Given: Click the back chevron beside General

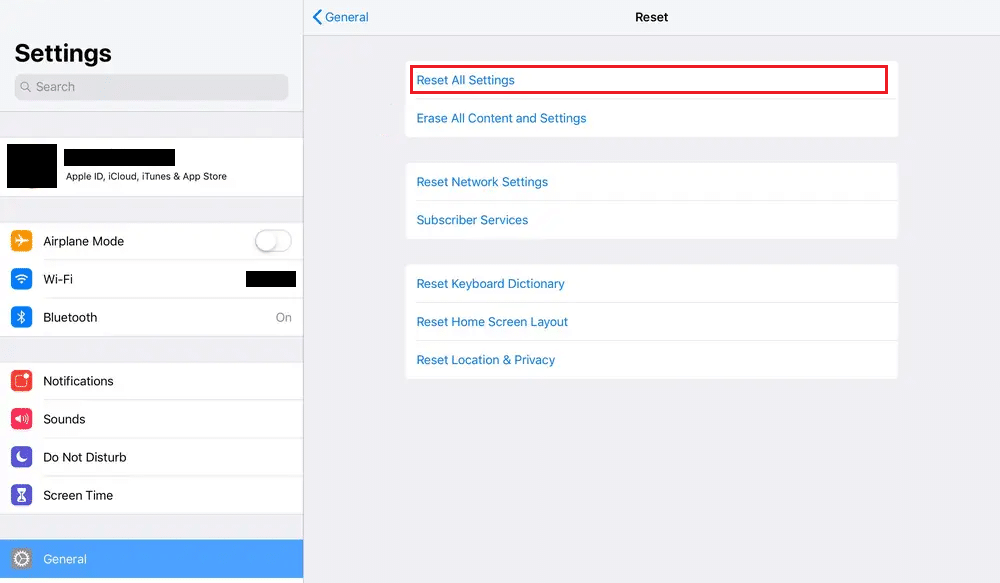Looking at the screenshot, I should point(317,17).
